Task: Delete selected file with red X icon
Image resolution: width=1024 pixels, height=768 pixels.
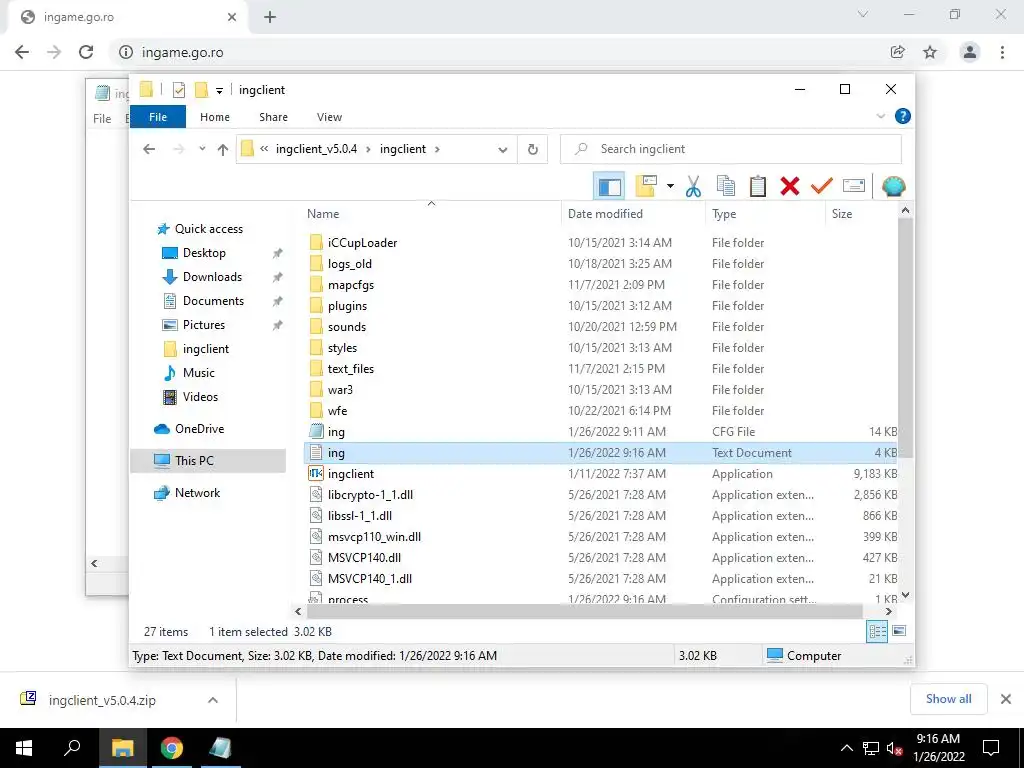Action: pyautogui.click(x=790, y=187)
